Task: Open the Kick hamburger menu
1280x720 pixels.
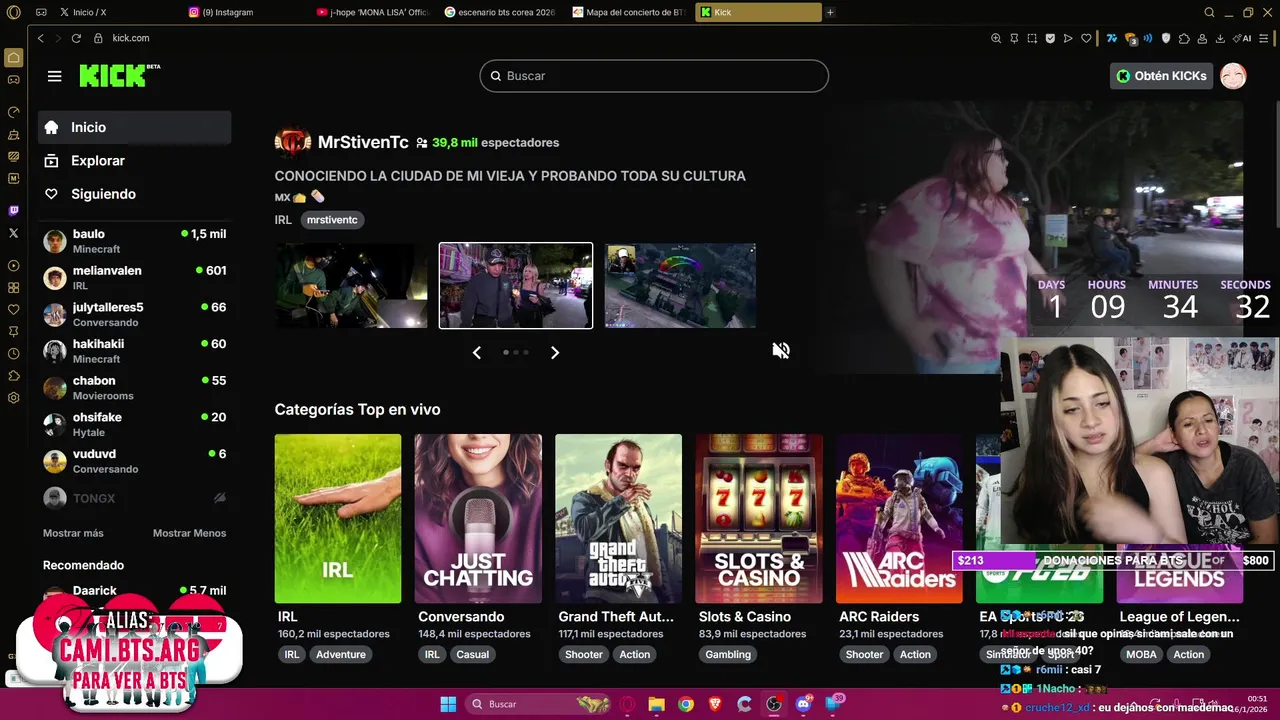Action: (54, 76)
